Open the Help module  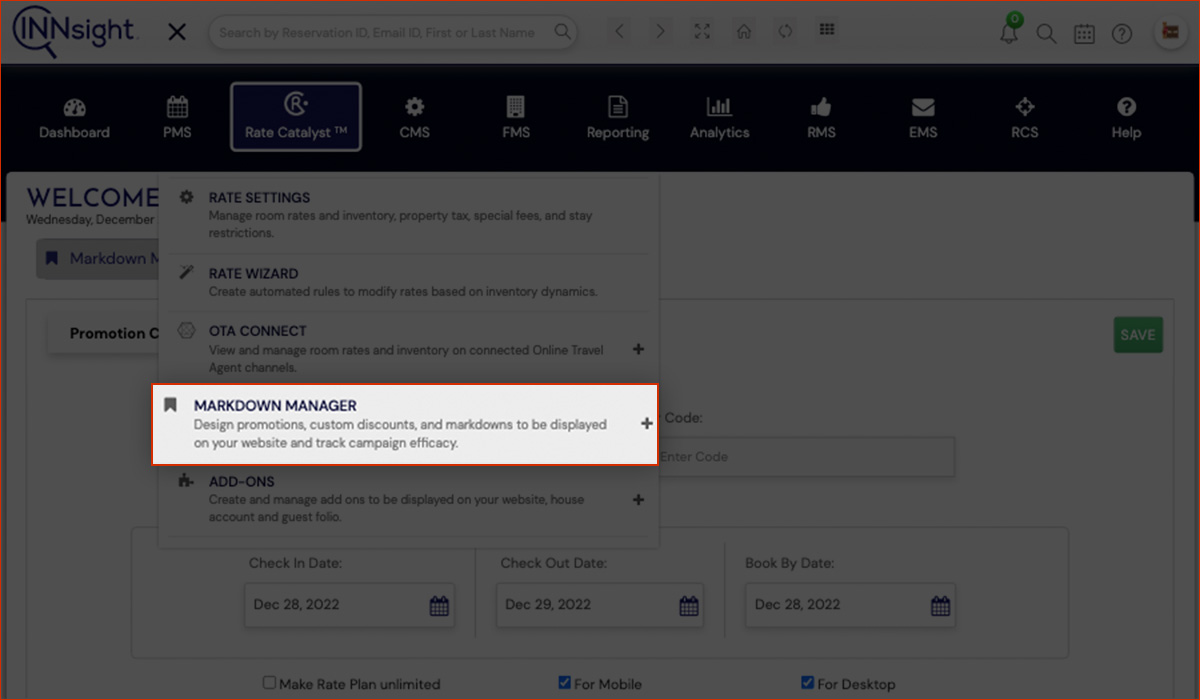(1126, 118)
